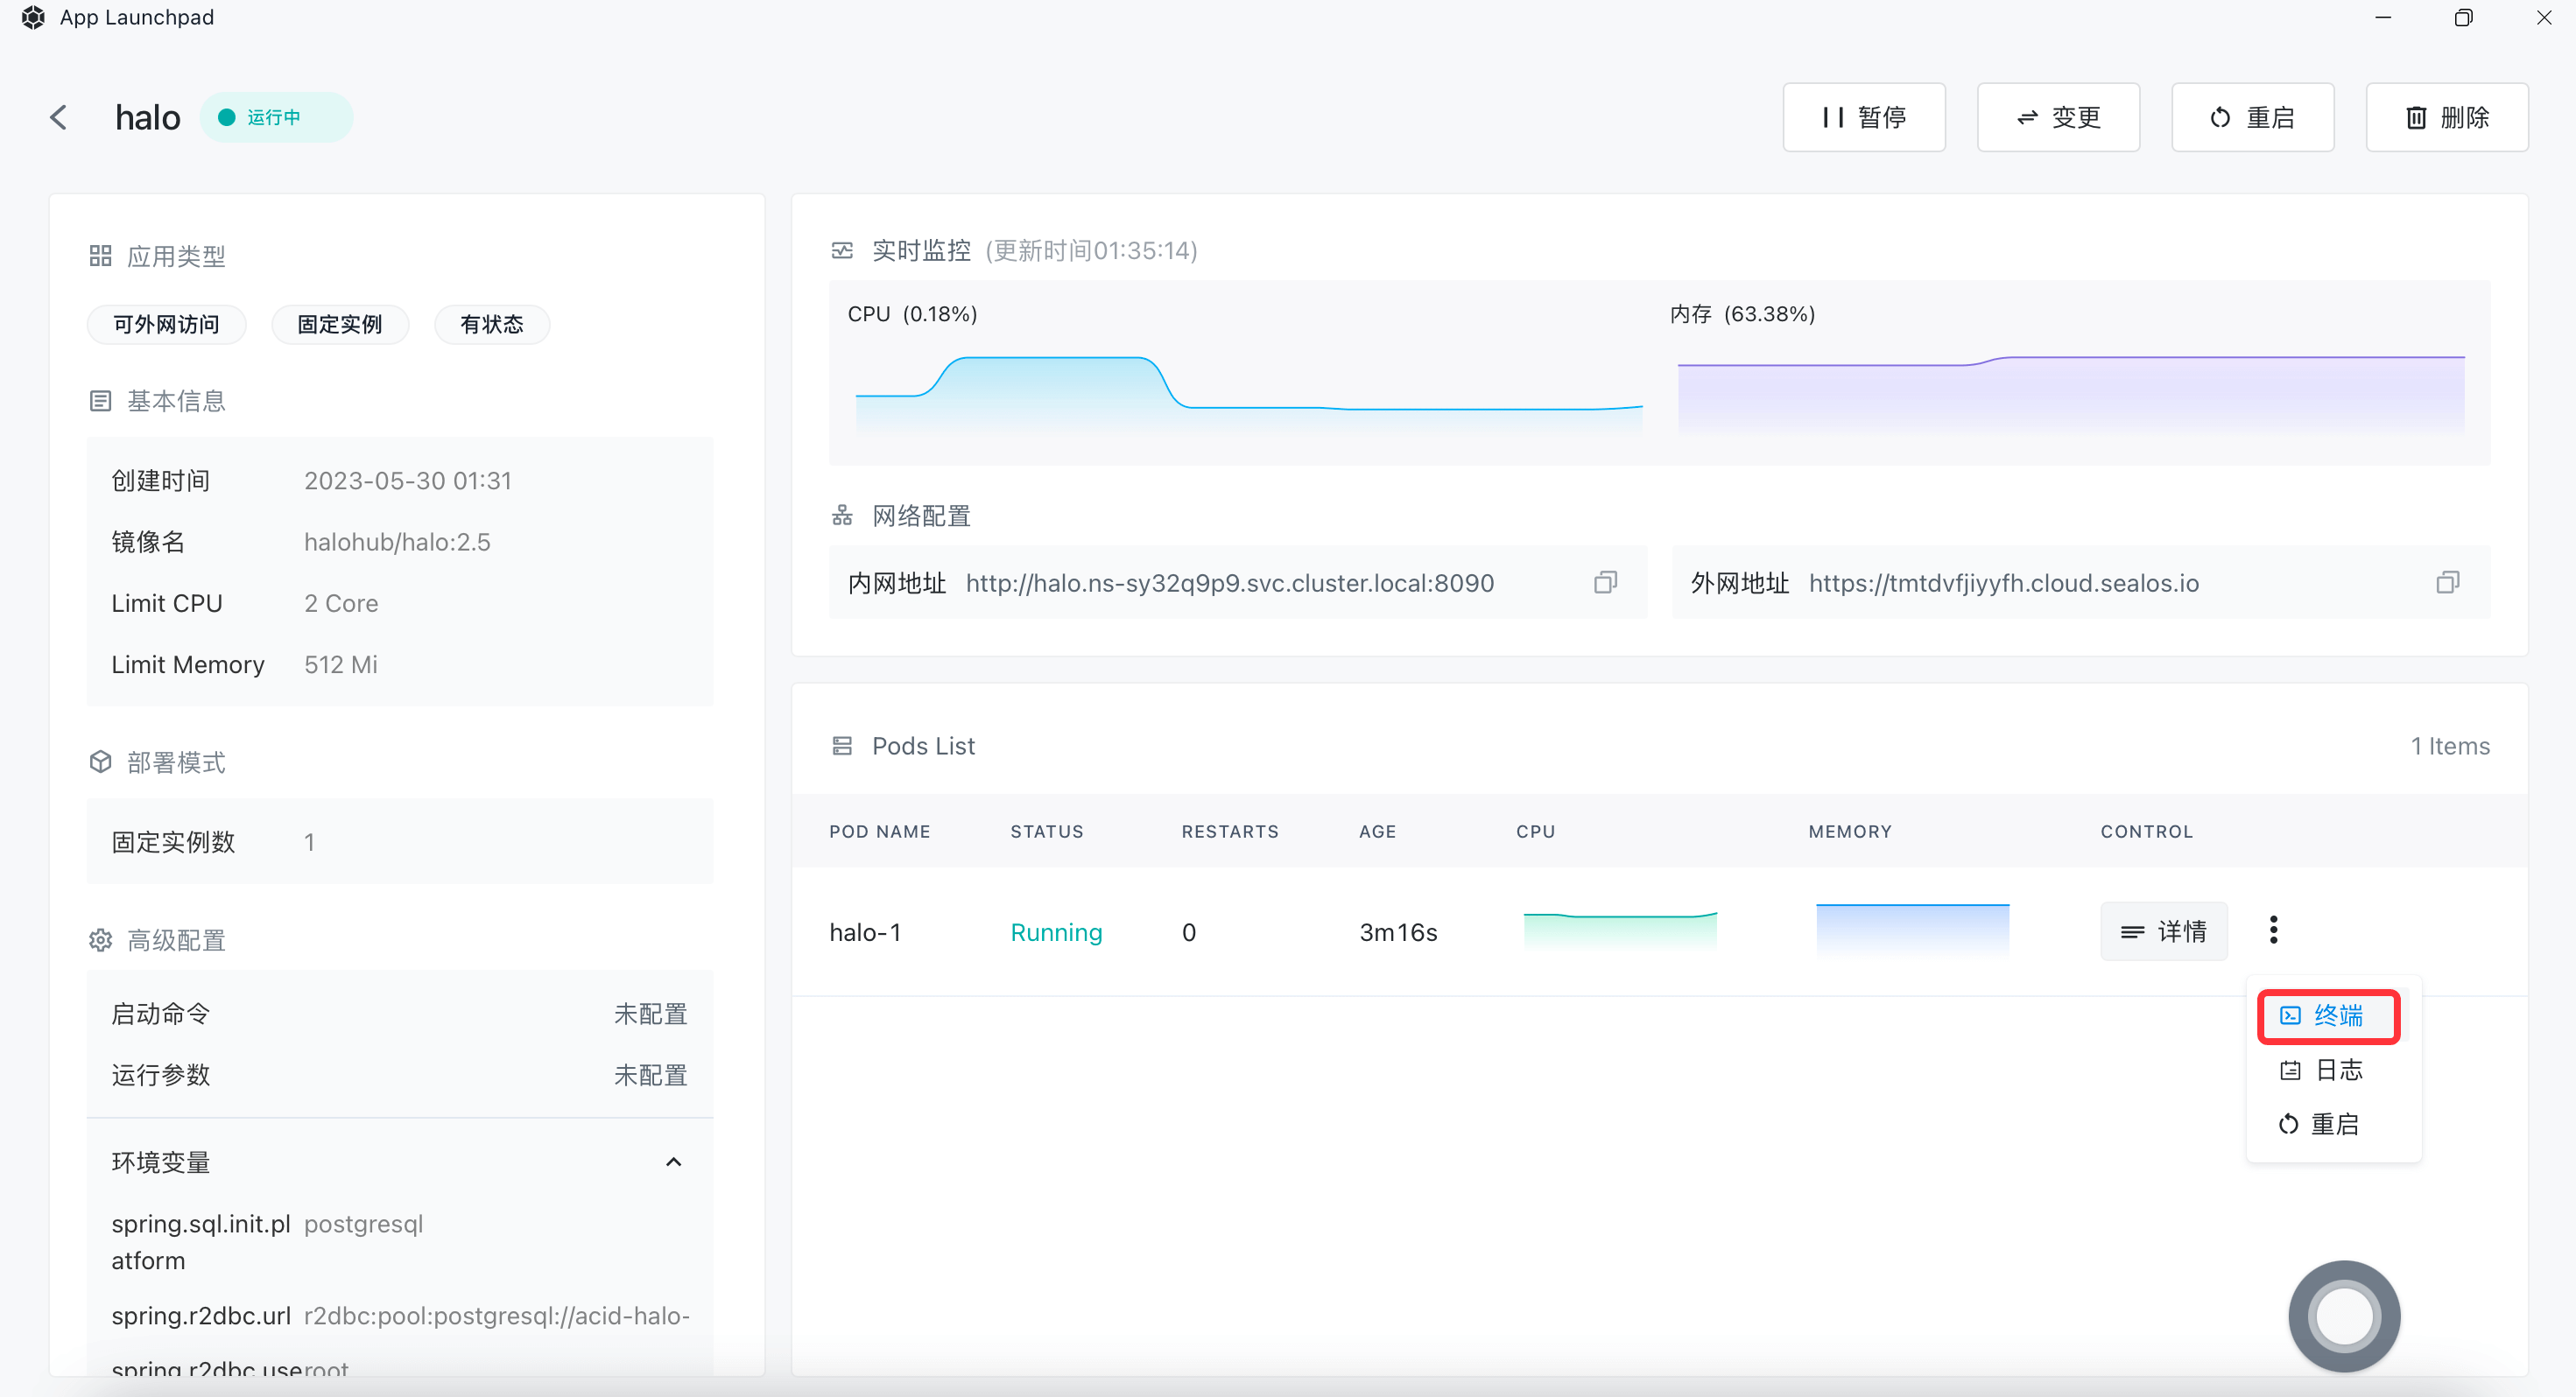Copy the external network address
The height and width of the screenshot is (1397, 2576).
(2446, 583)
